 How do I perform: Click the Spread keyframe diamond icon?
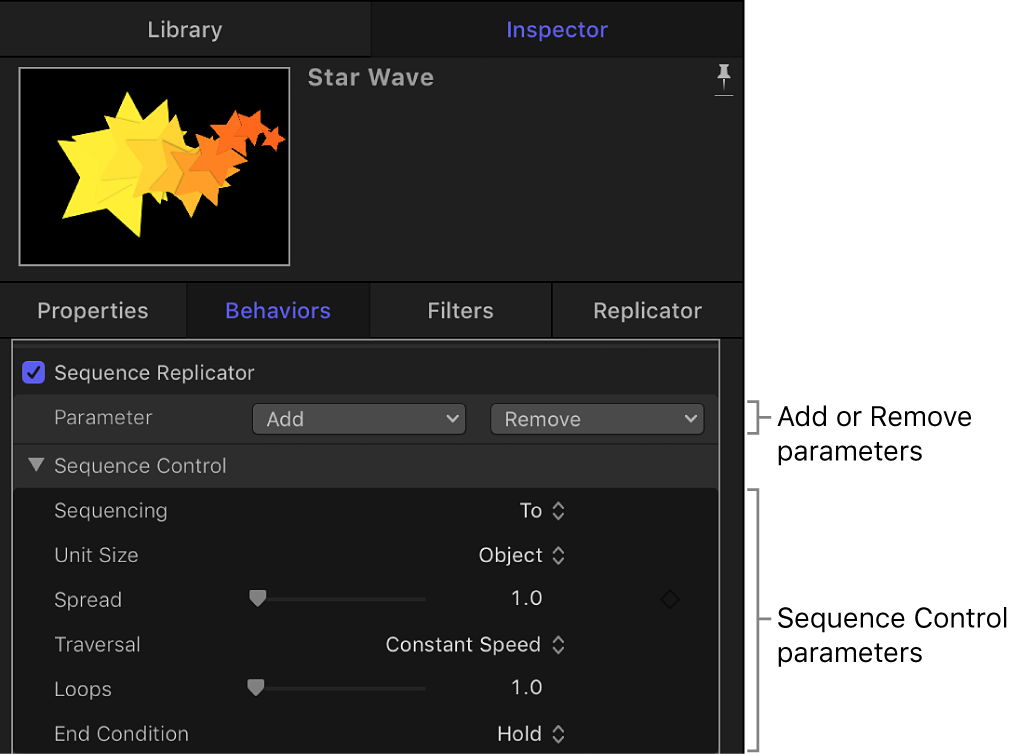(x=669, y=599)
